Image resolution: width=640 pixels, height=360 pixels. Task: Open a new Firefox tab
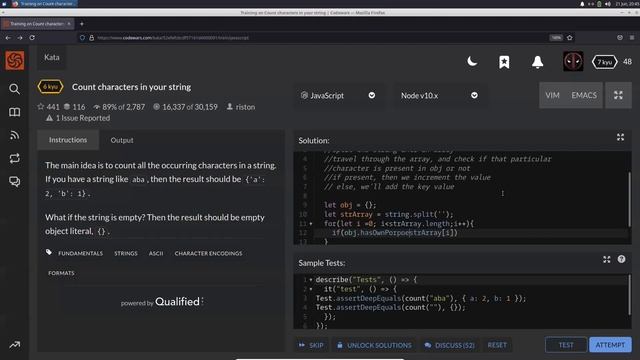pos(82,24)
